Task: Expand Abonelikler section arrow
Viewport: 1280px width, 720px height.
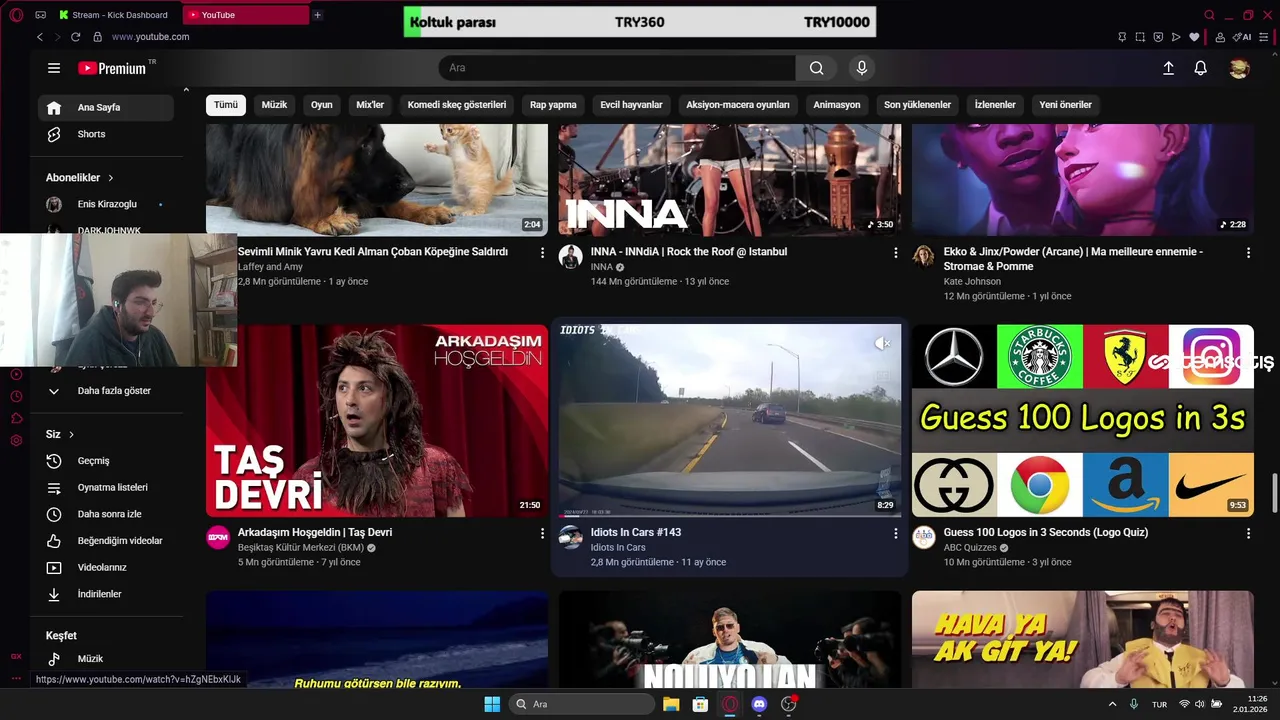Action: pos(111,178)
